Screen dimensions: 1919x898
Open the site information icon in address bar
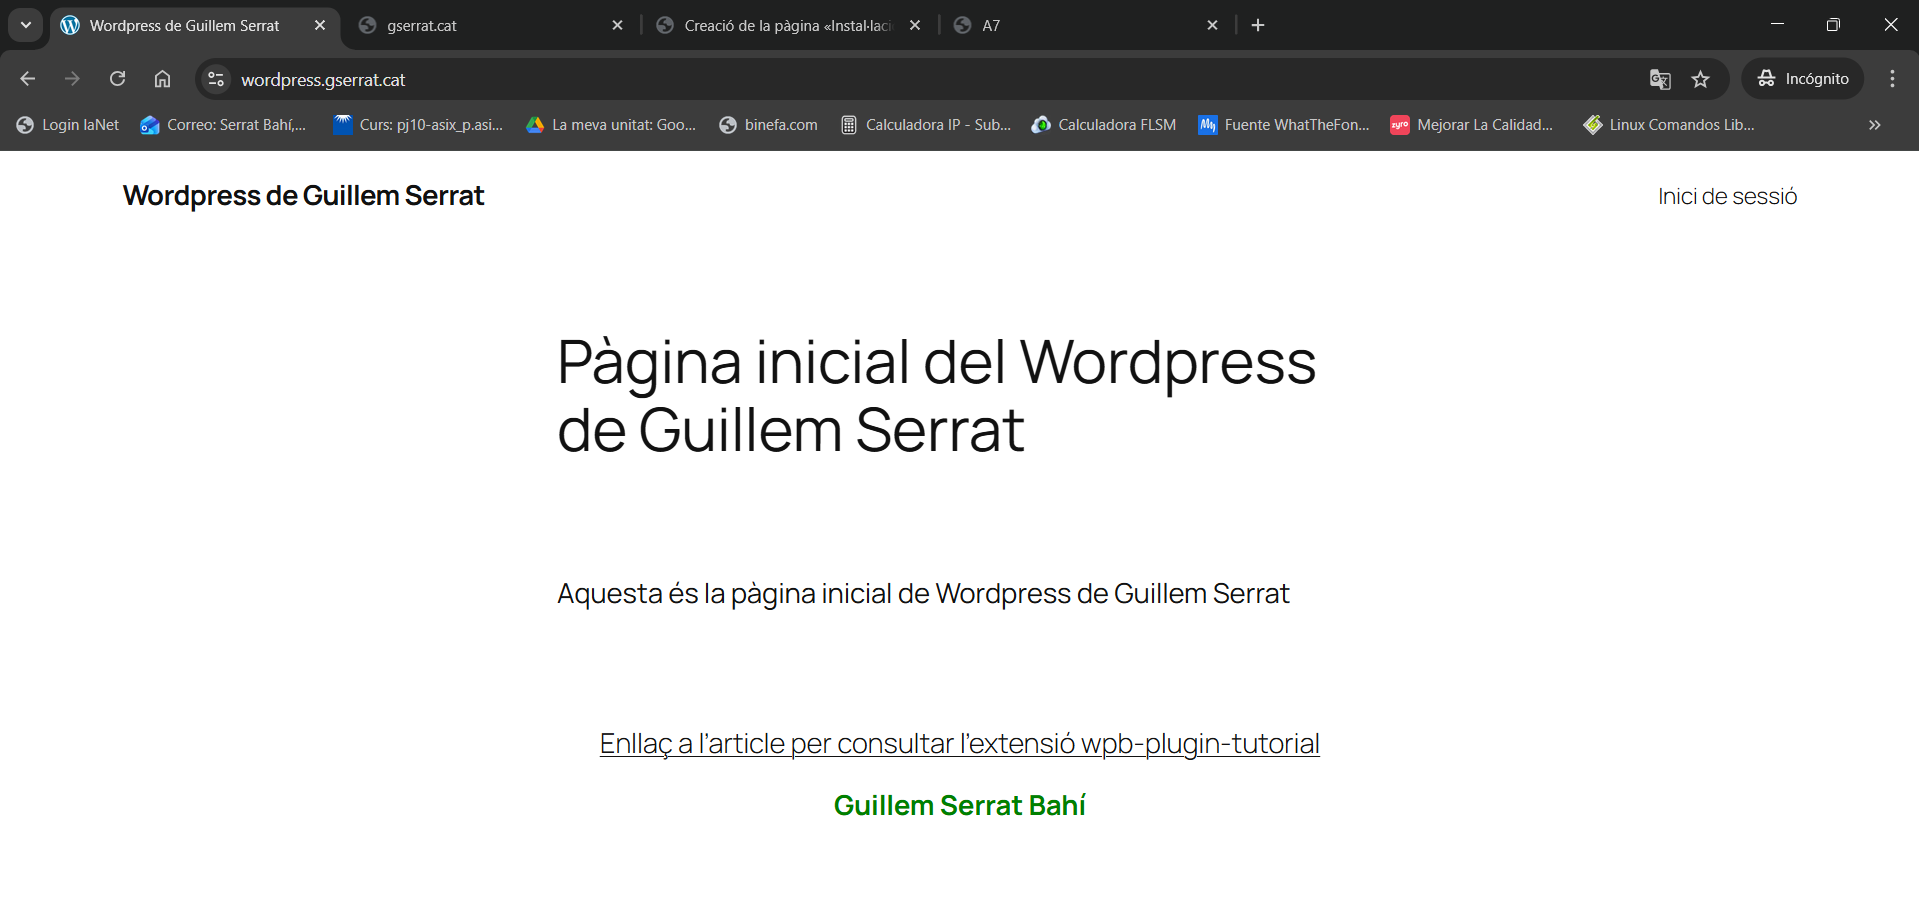(x=215, y=79)
